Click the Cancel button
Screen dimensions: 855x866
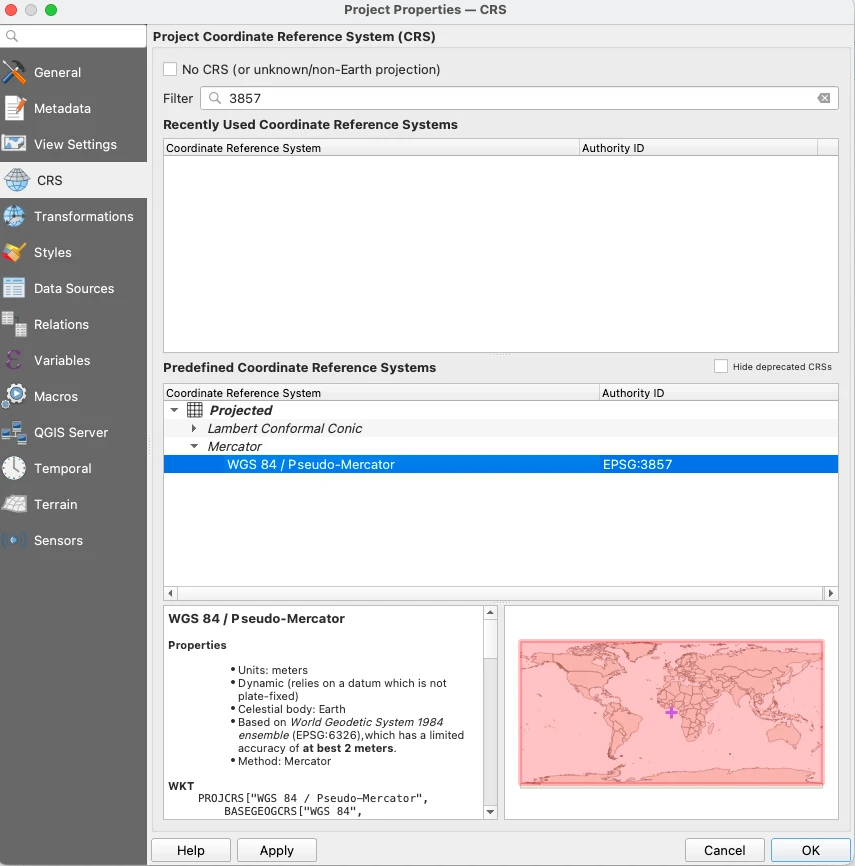[x=724, y=850]
